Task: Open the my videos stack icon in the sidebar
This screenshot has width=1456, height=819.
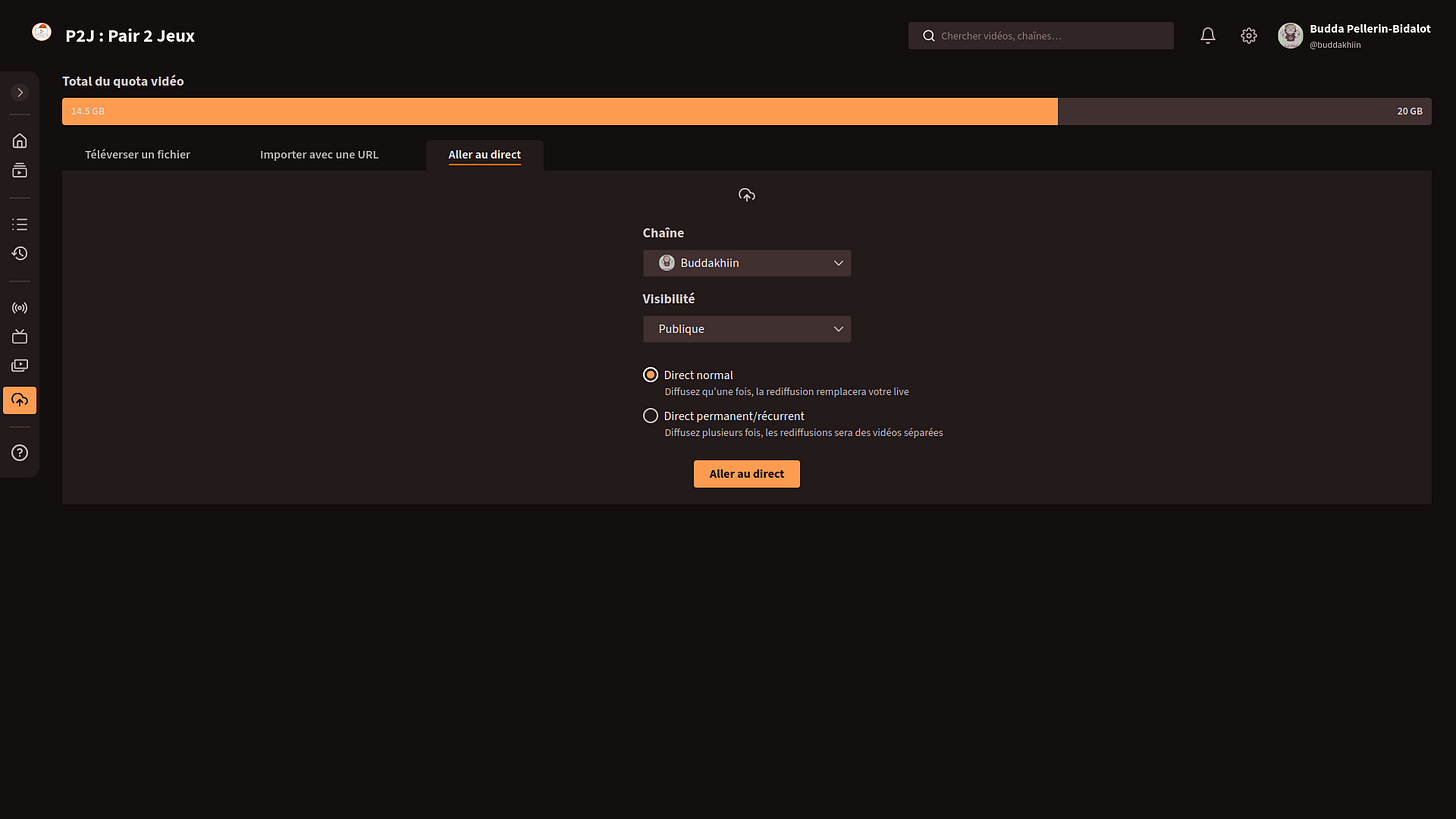Action: pyautogui.click(x=20, y=366)
